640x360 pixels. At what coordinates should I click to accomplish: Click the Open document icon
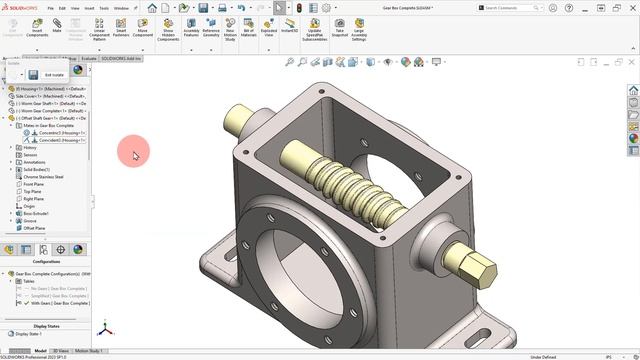(x=184, y=8)
